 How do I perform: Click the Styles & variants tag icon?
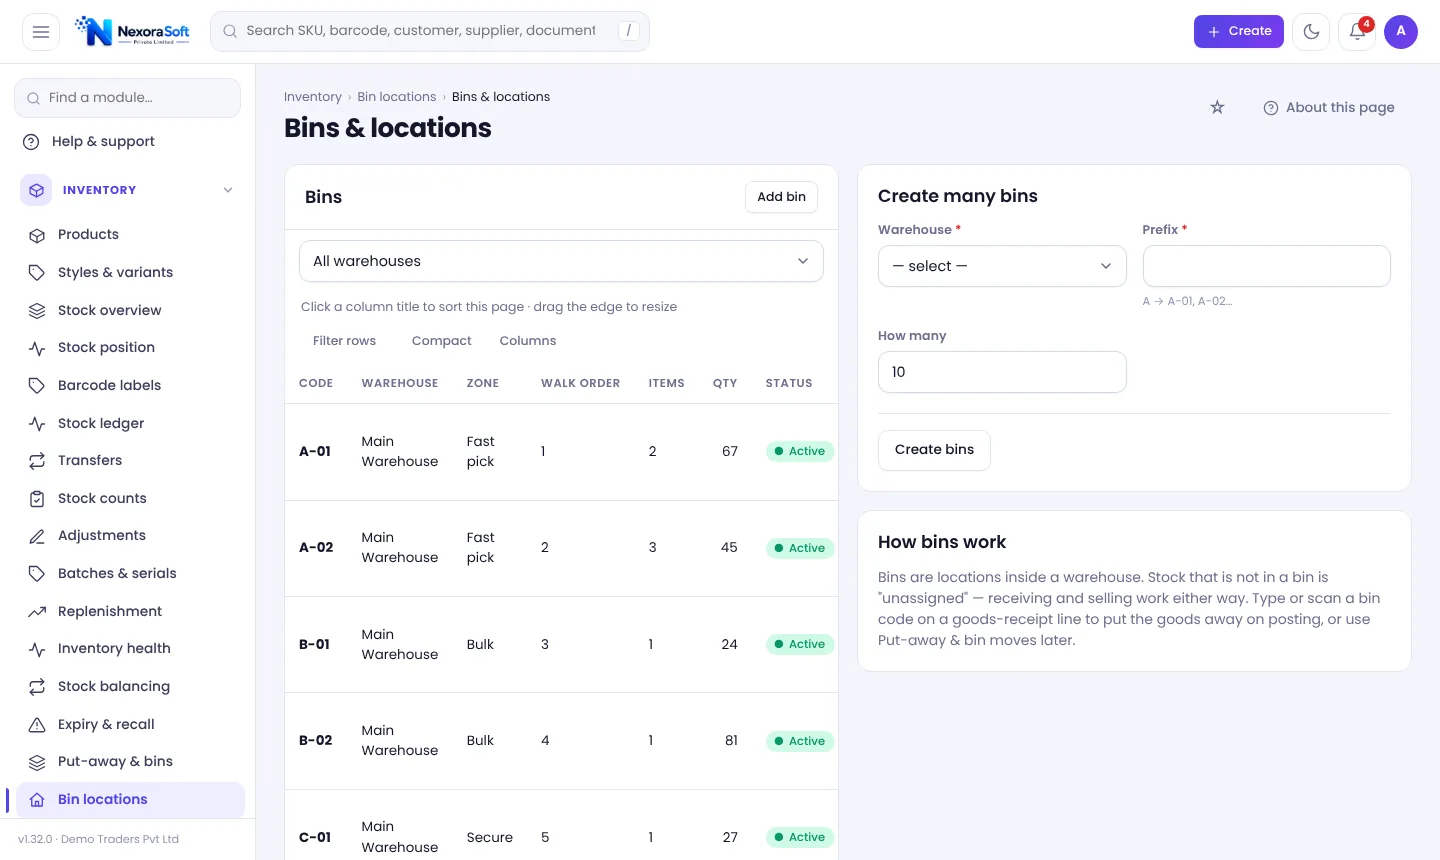(37, 273)
